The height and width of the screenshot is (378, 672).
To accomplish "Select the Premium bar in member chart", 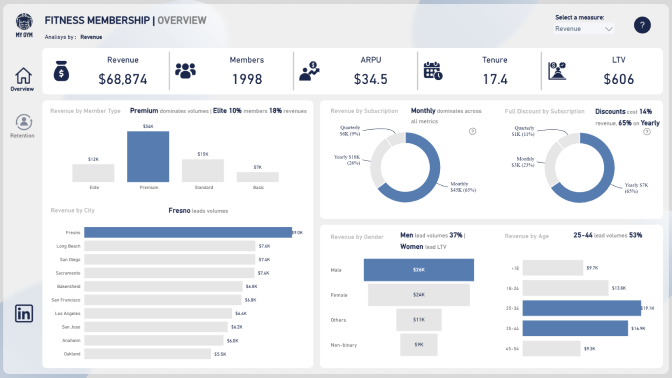I will (148, 157).
